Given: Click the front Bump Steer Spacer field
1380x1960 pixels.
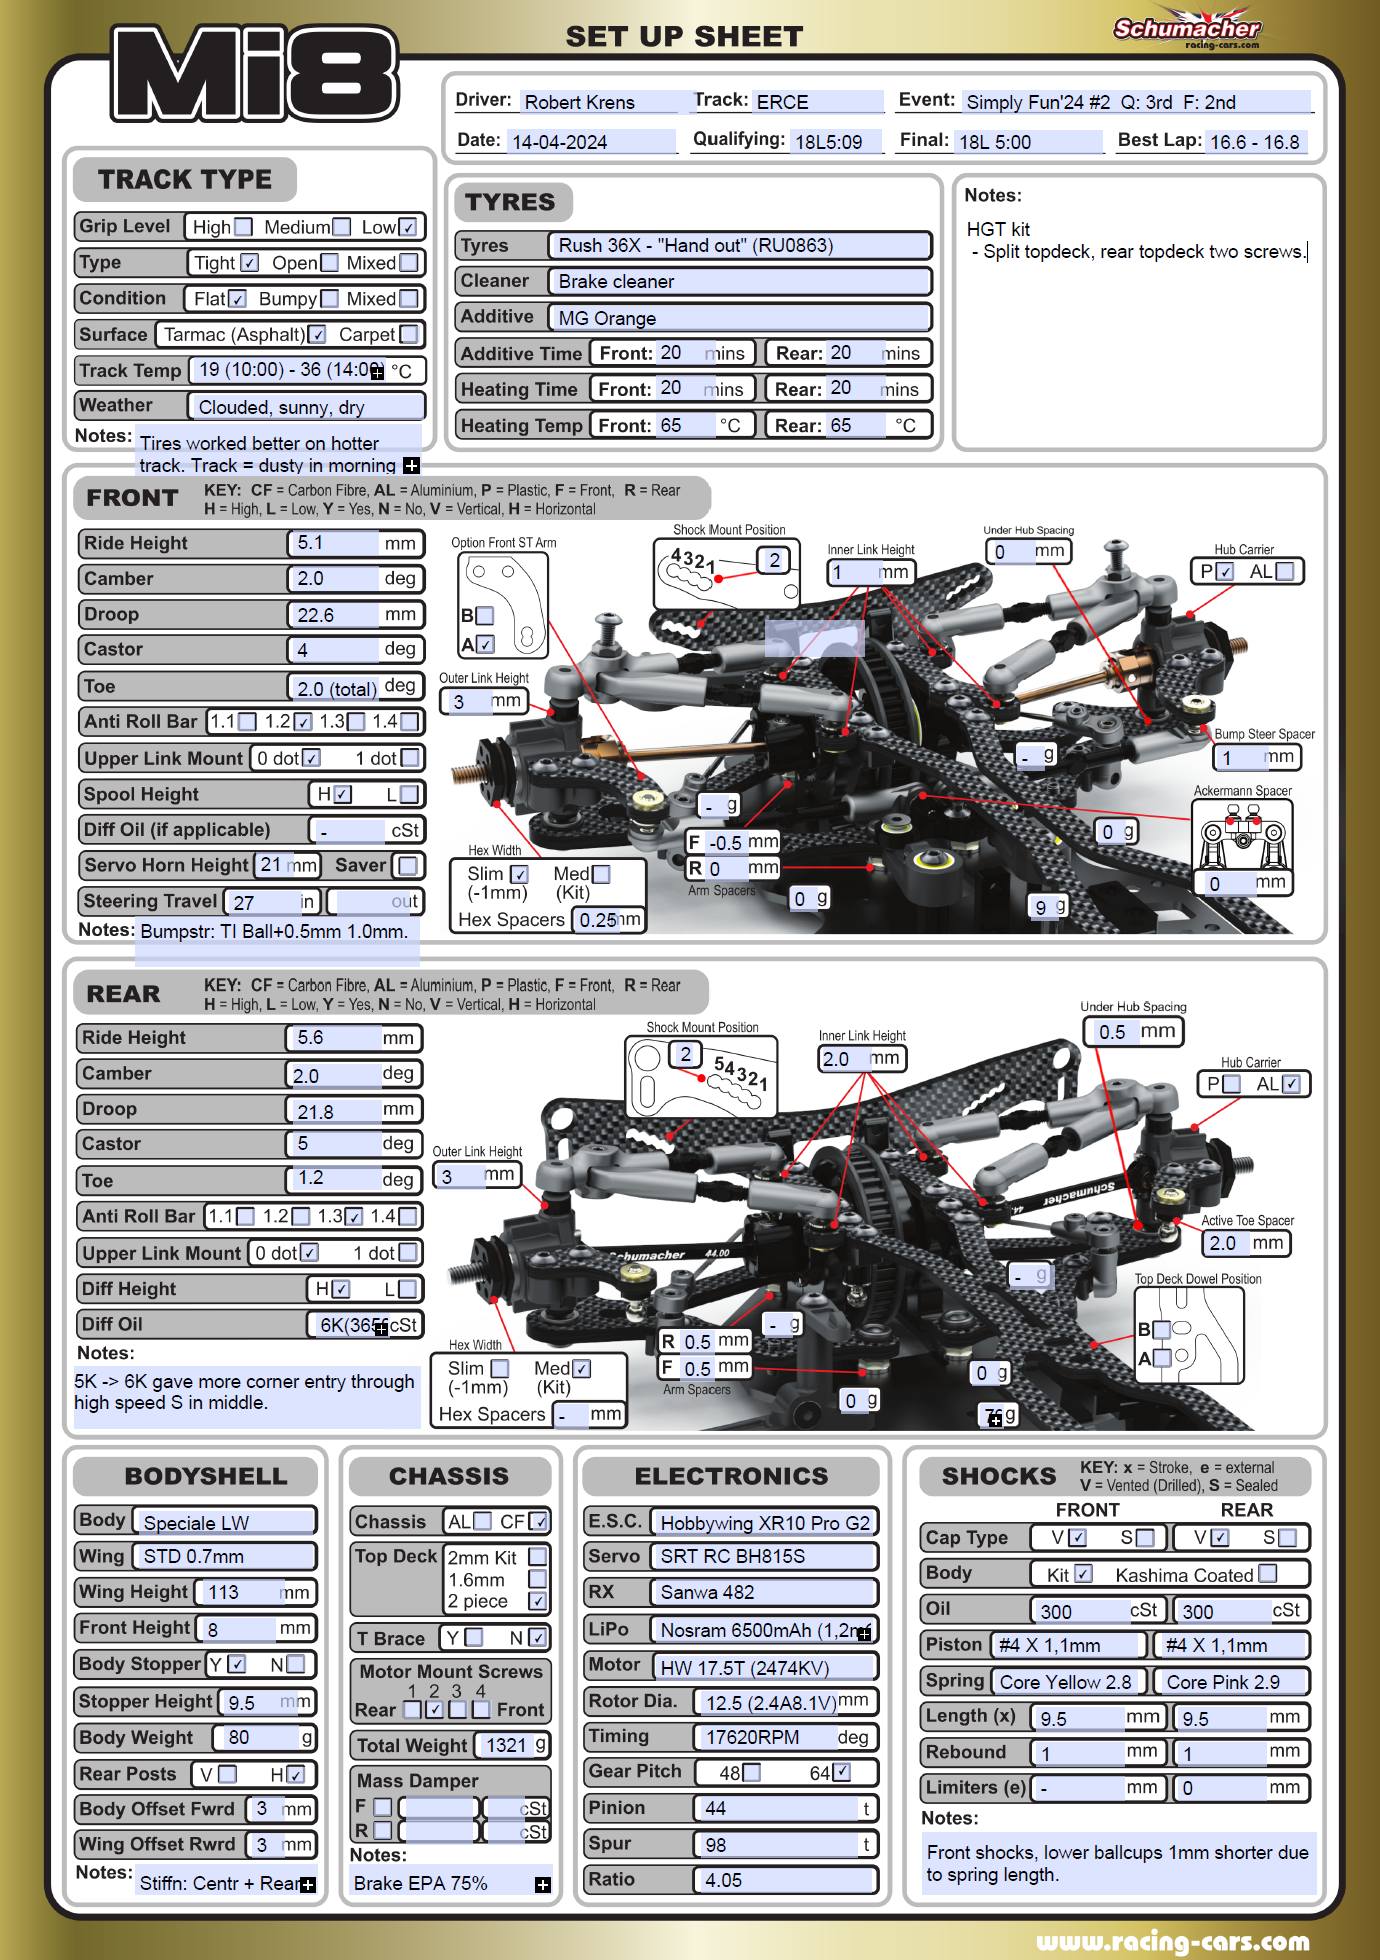Looking at the screenshot, I should point(1242,757).
